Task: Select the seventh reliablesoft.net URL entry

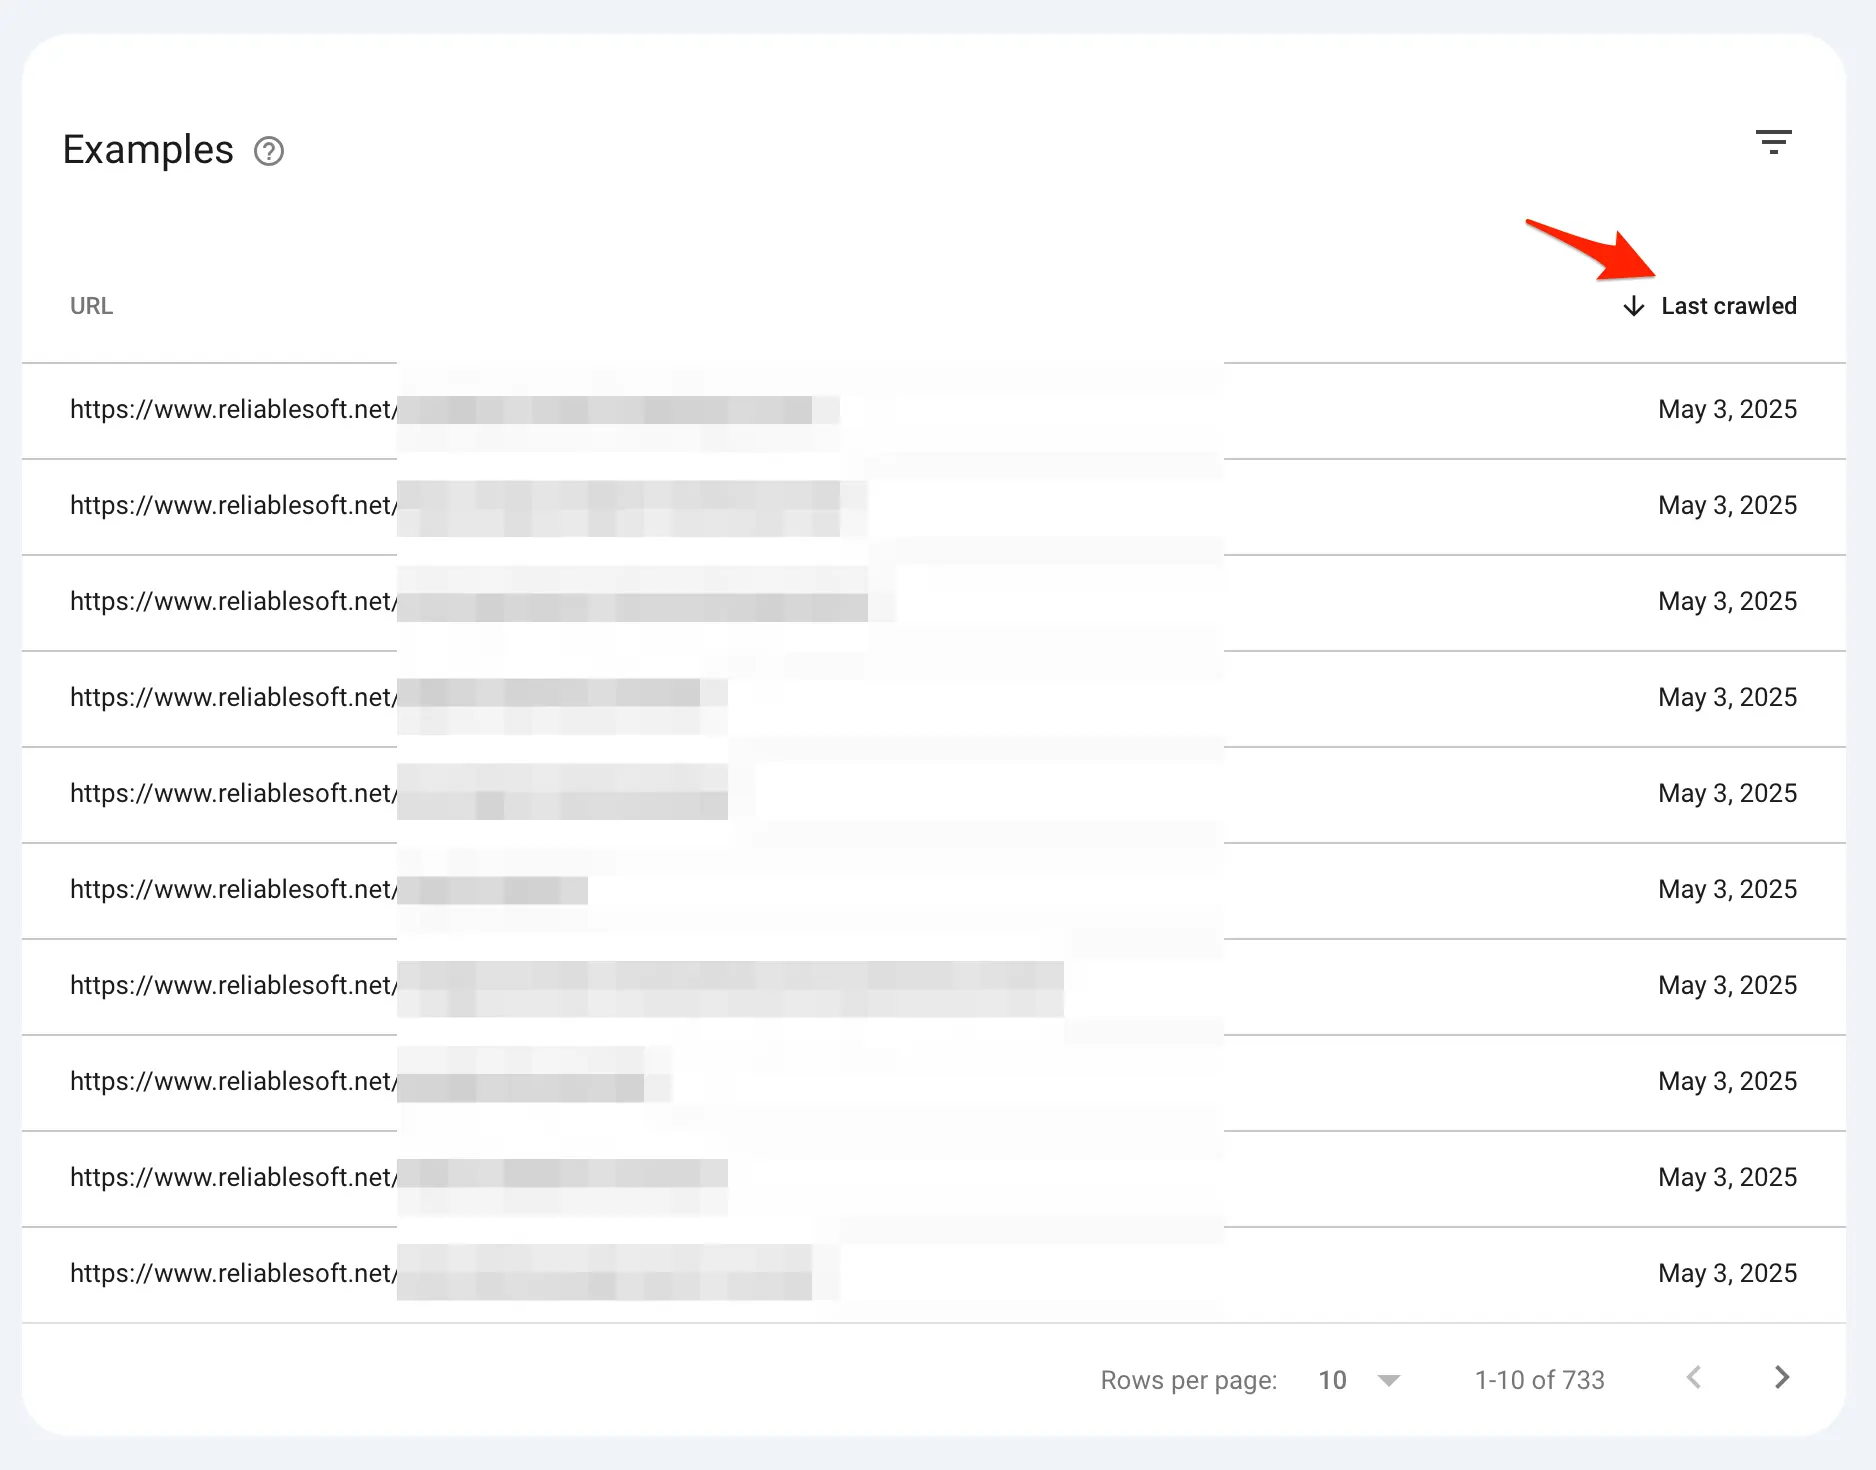Action: point(233,986)
